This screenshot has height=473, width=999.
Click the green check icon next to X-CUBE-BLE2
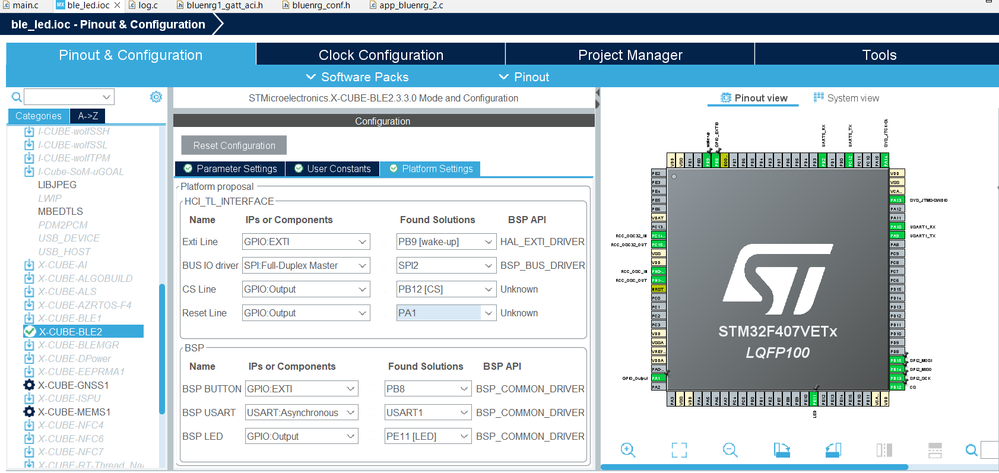pos(29,331)
